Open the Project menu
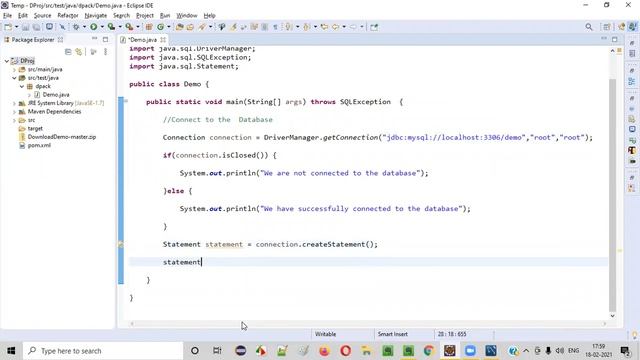The image size is (640, 360). tap(144, 16)
